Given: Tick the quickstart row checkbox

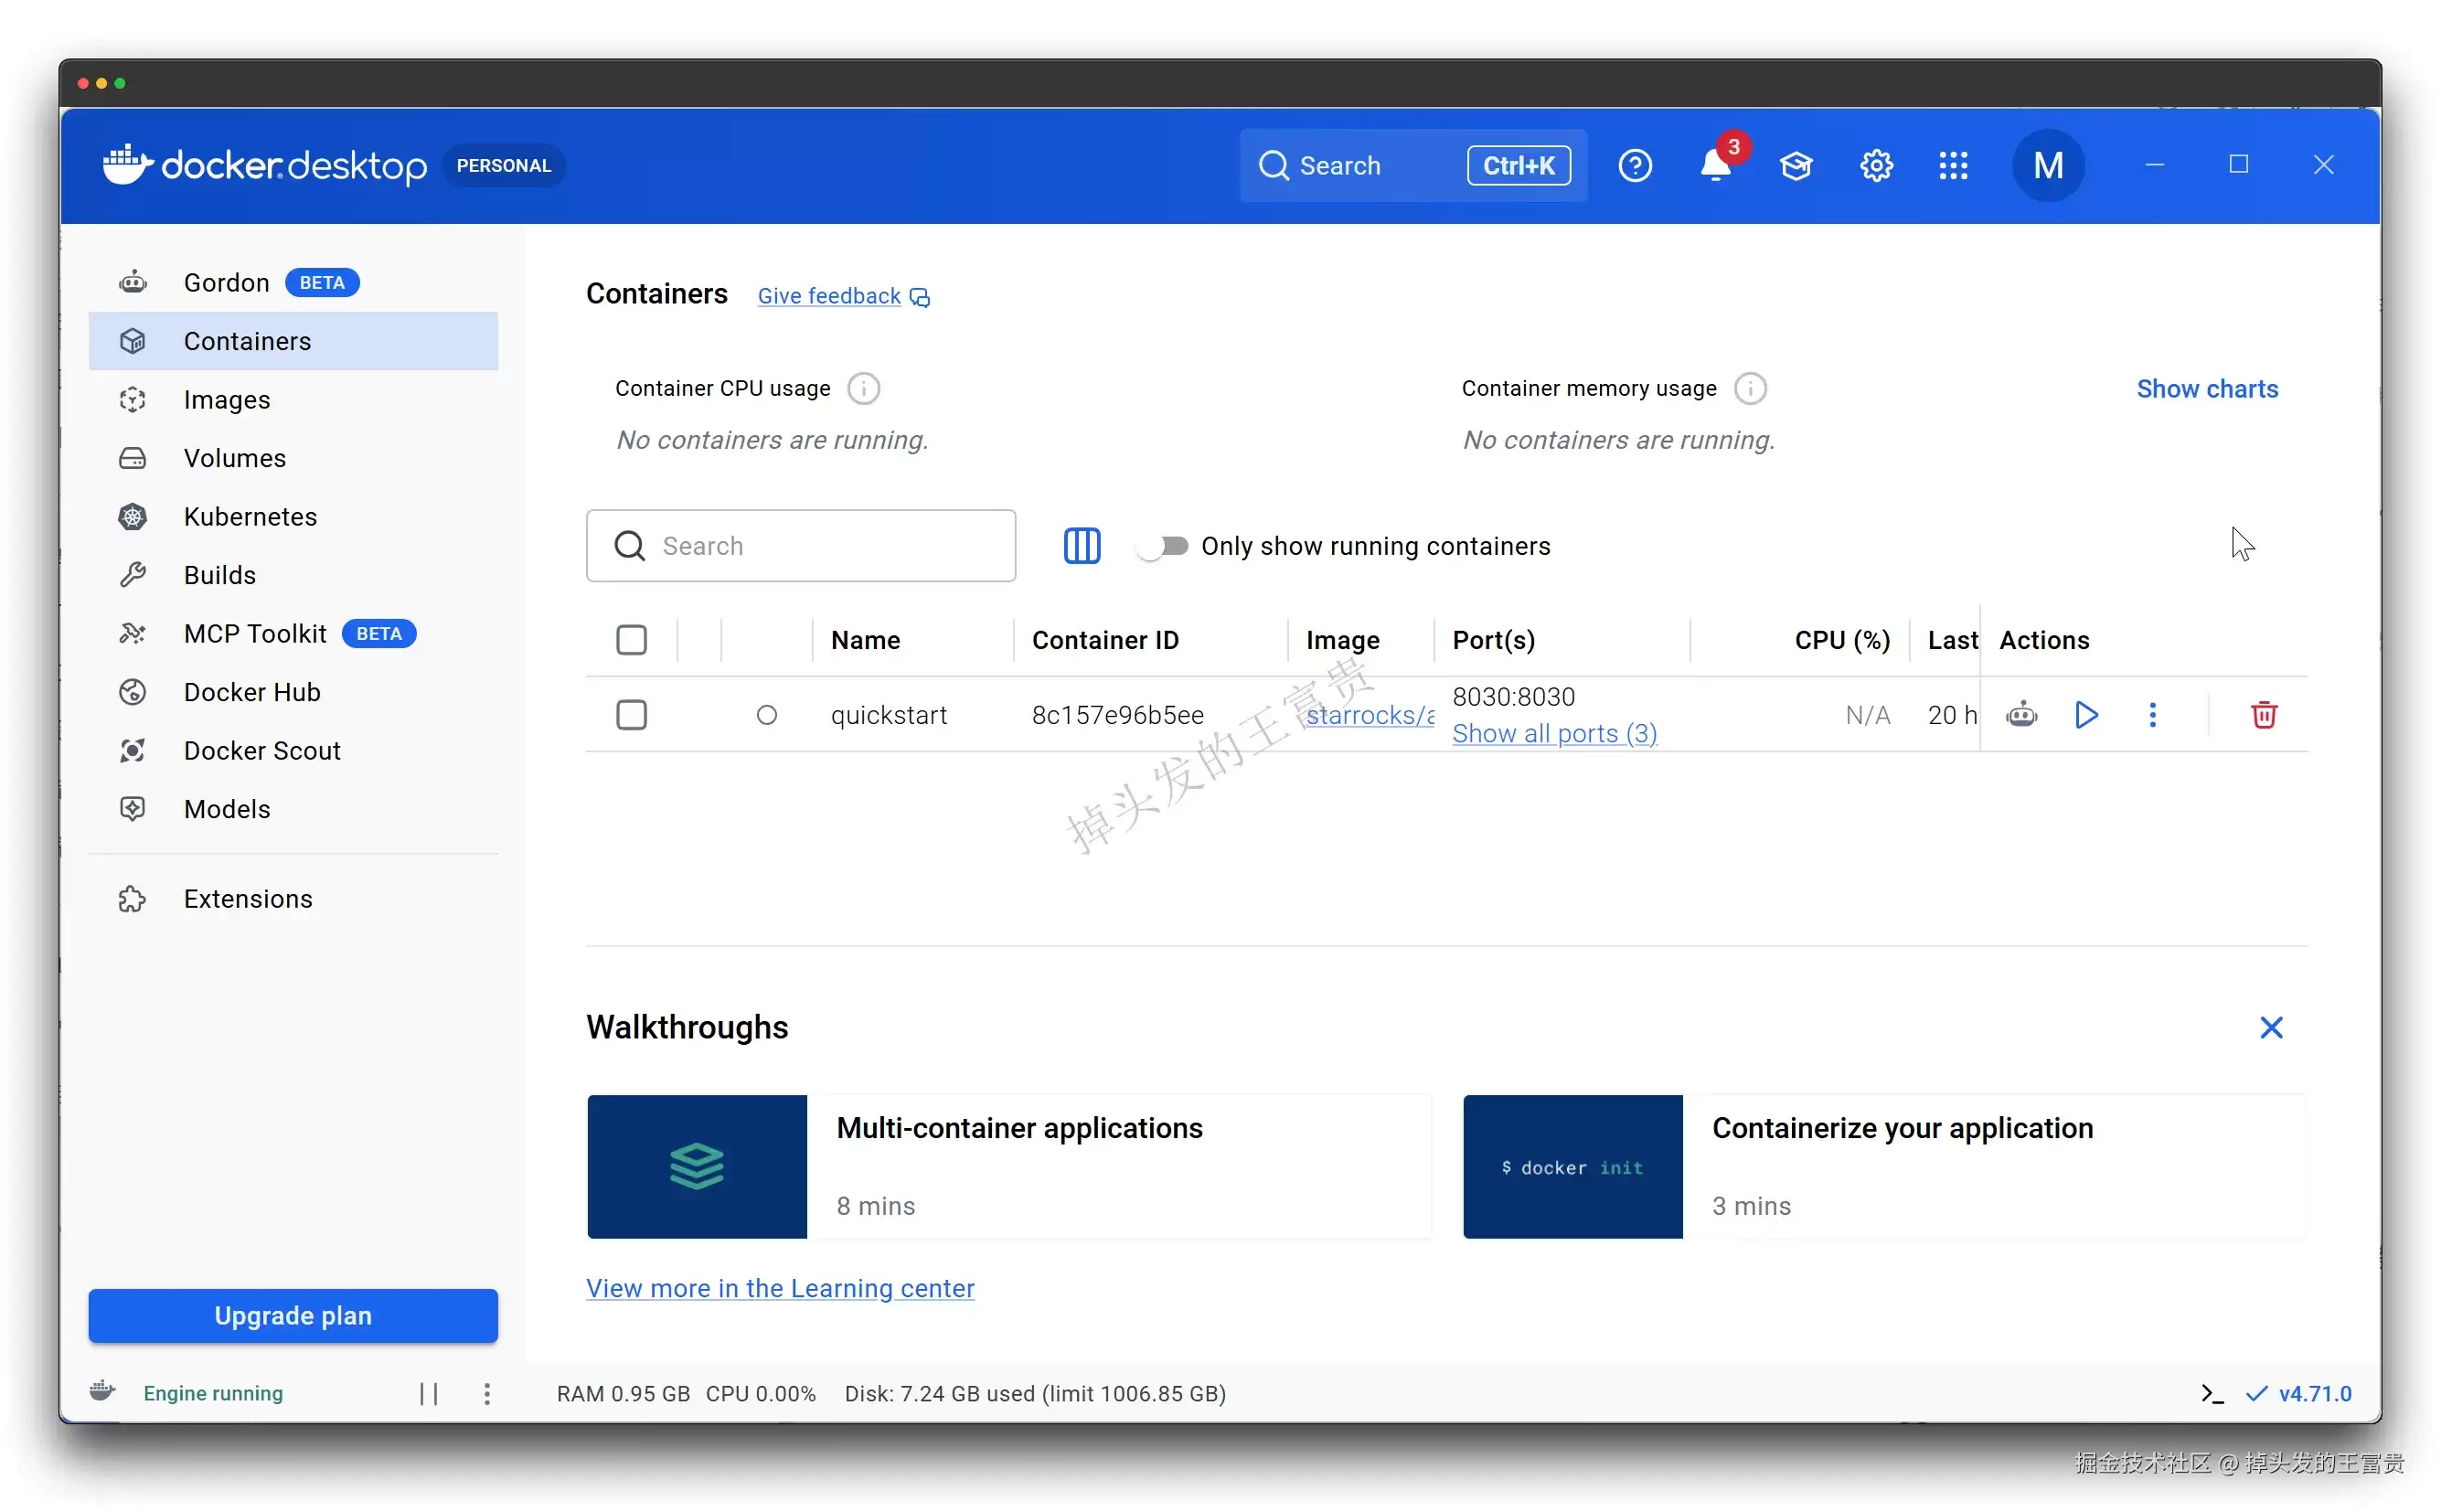Looking at the screenshot, I should pyautogui.click(x=631, y=715).
